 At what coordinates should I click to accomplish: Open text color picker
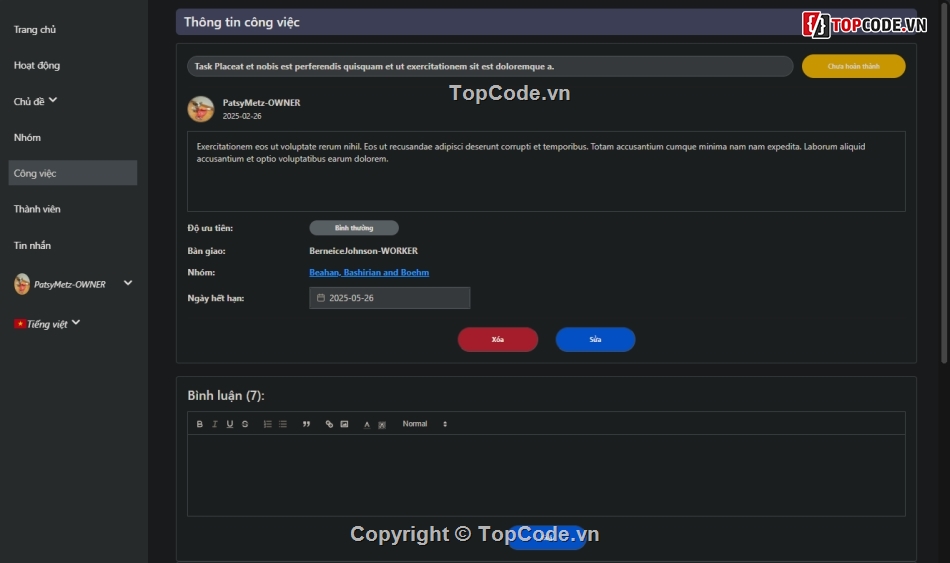(367, 424)
